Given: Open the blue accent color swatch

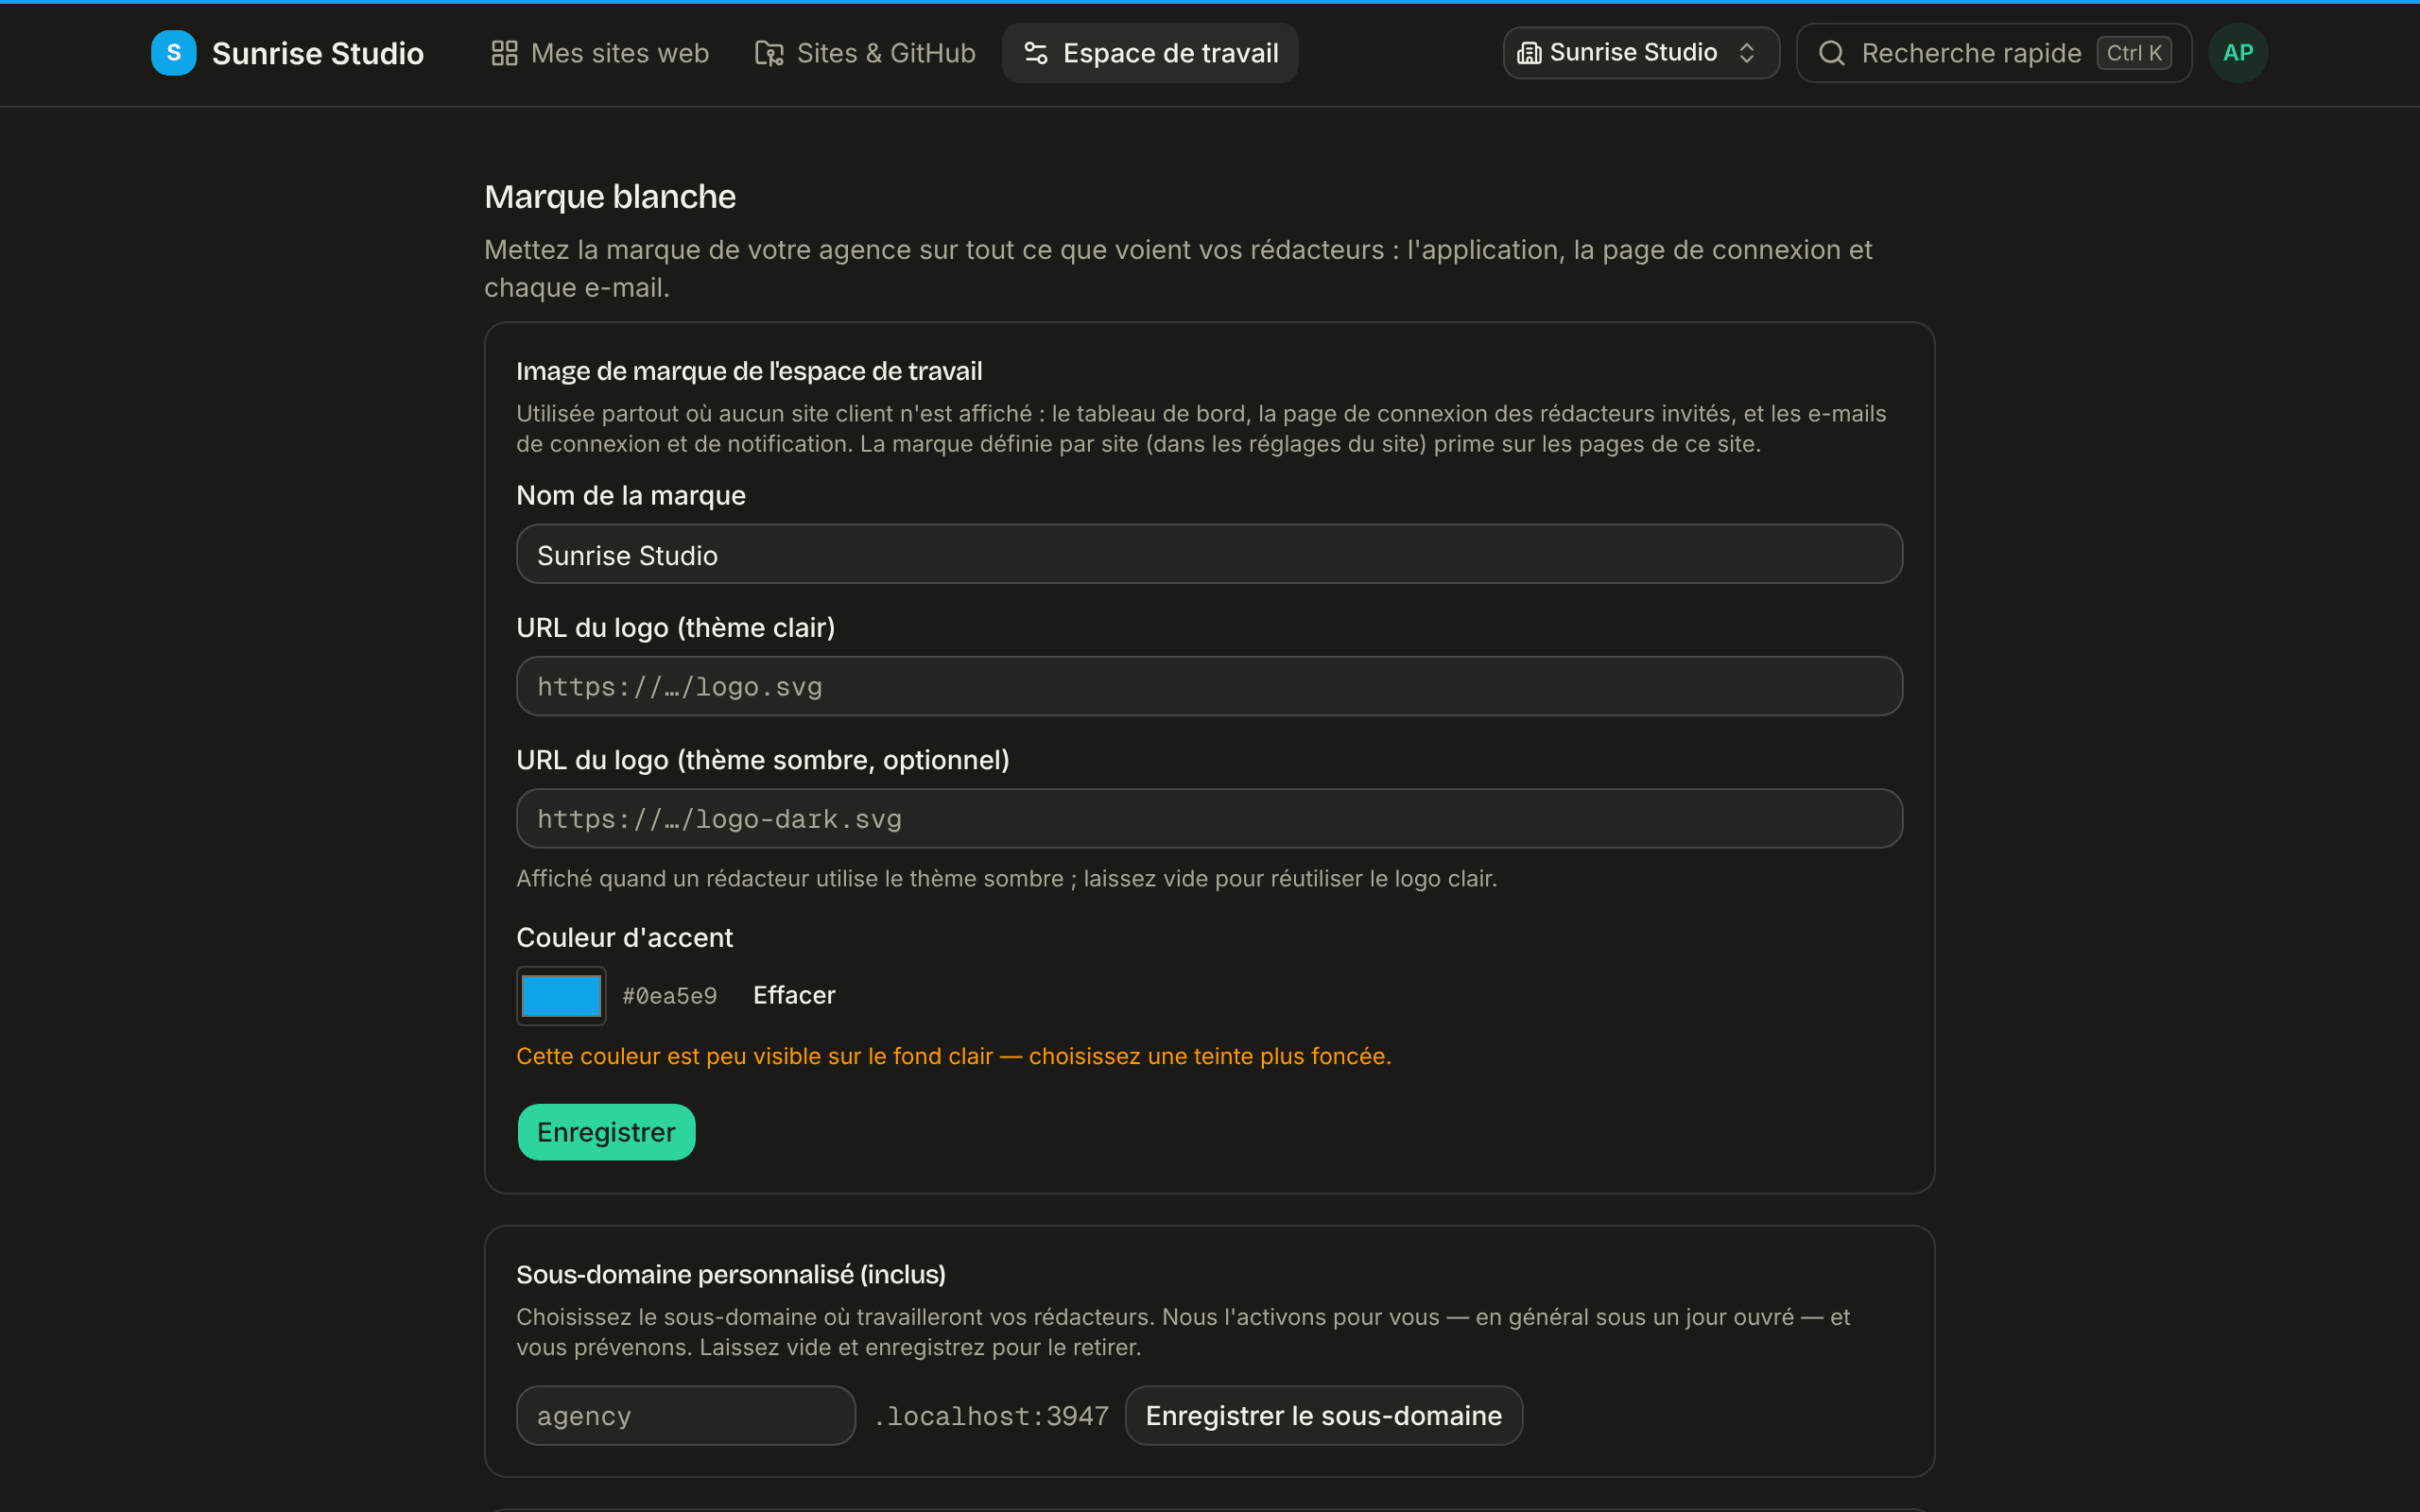Looking at the screenshot, I should (561, 996).
